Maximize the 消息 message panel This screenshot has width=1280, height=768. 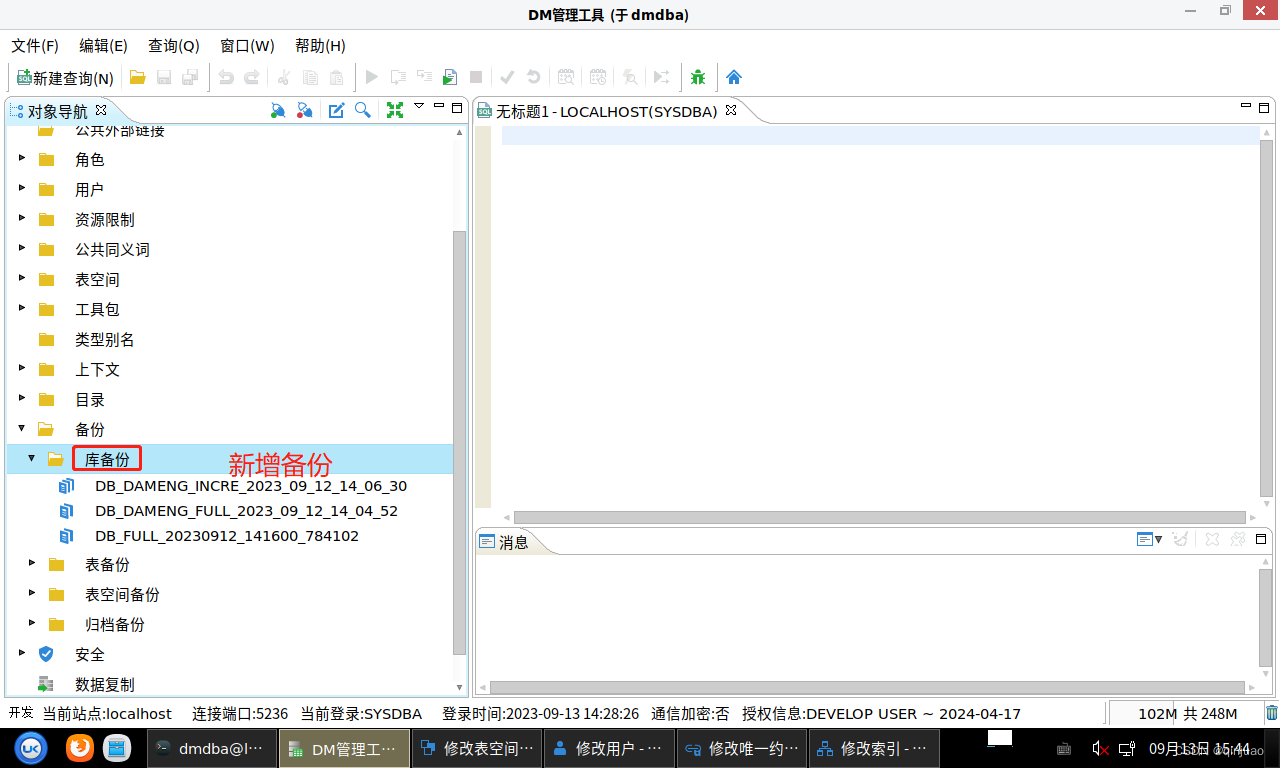tap(1263, 537)
